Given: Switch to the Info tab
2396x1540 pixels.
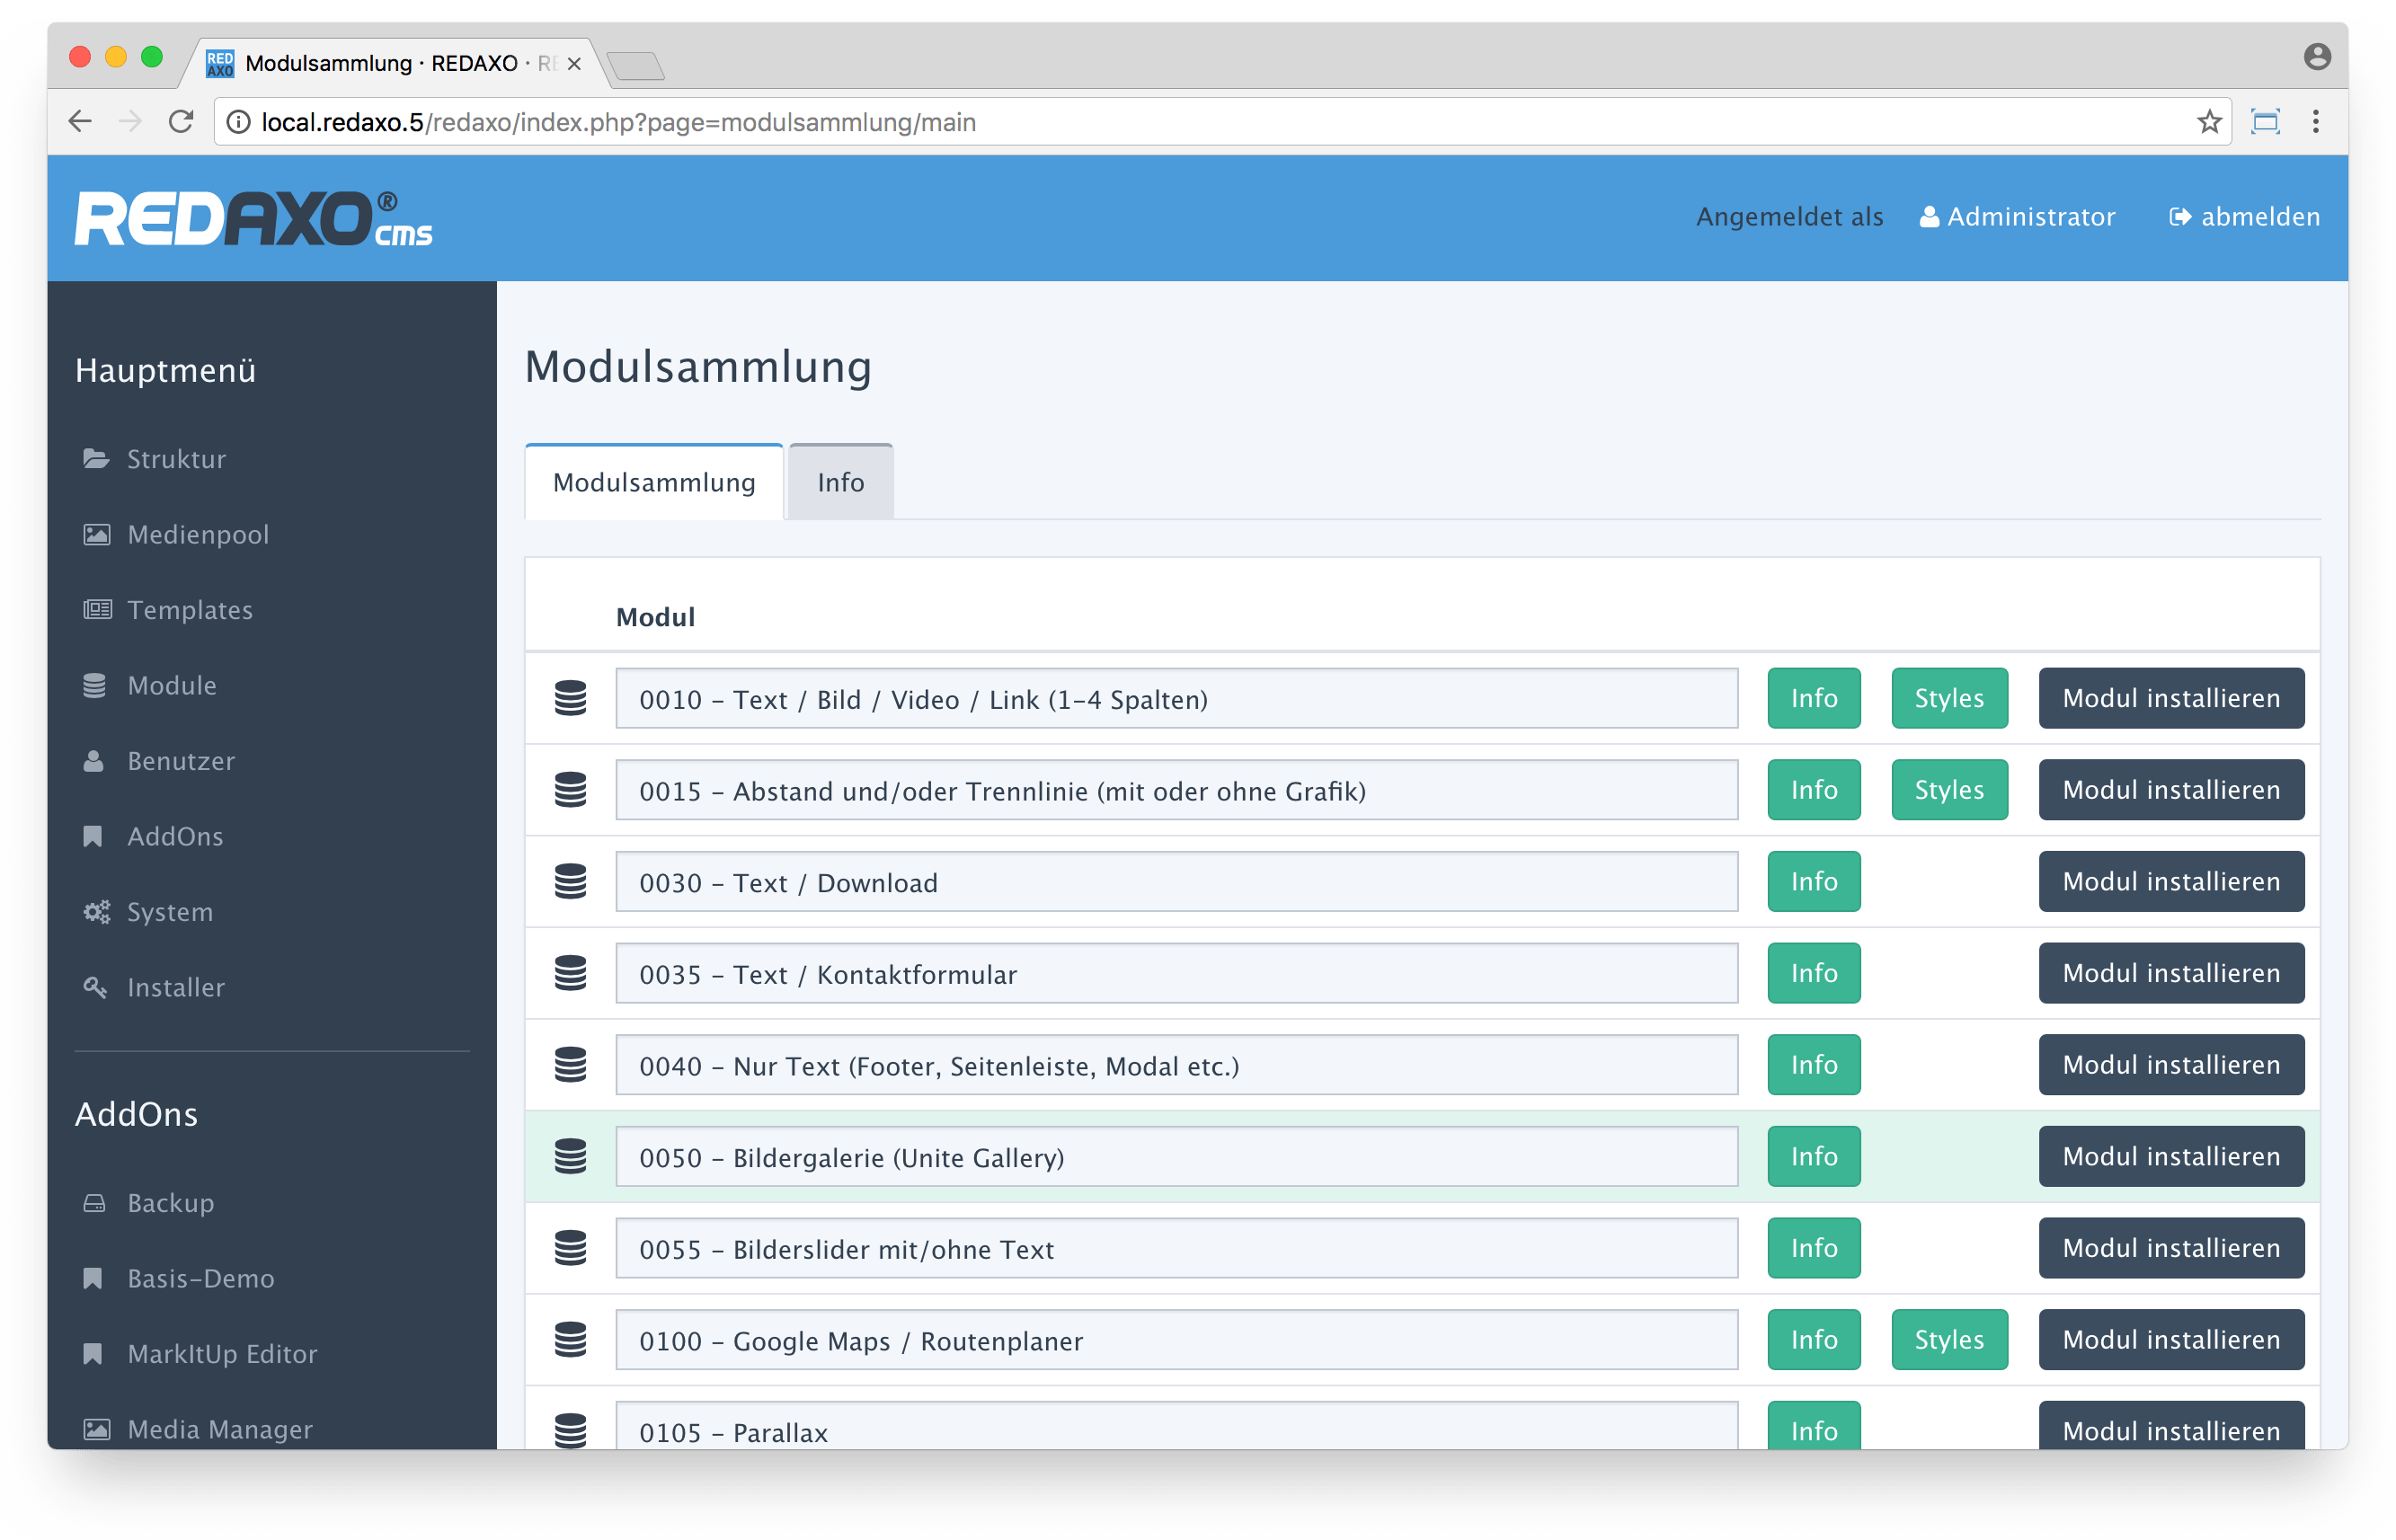Looking at the screenshot, I should click(x=840, y=482).
